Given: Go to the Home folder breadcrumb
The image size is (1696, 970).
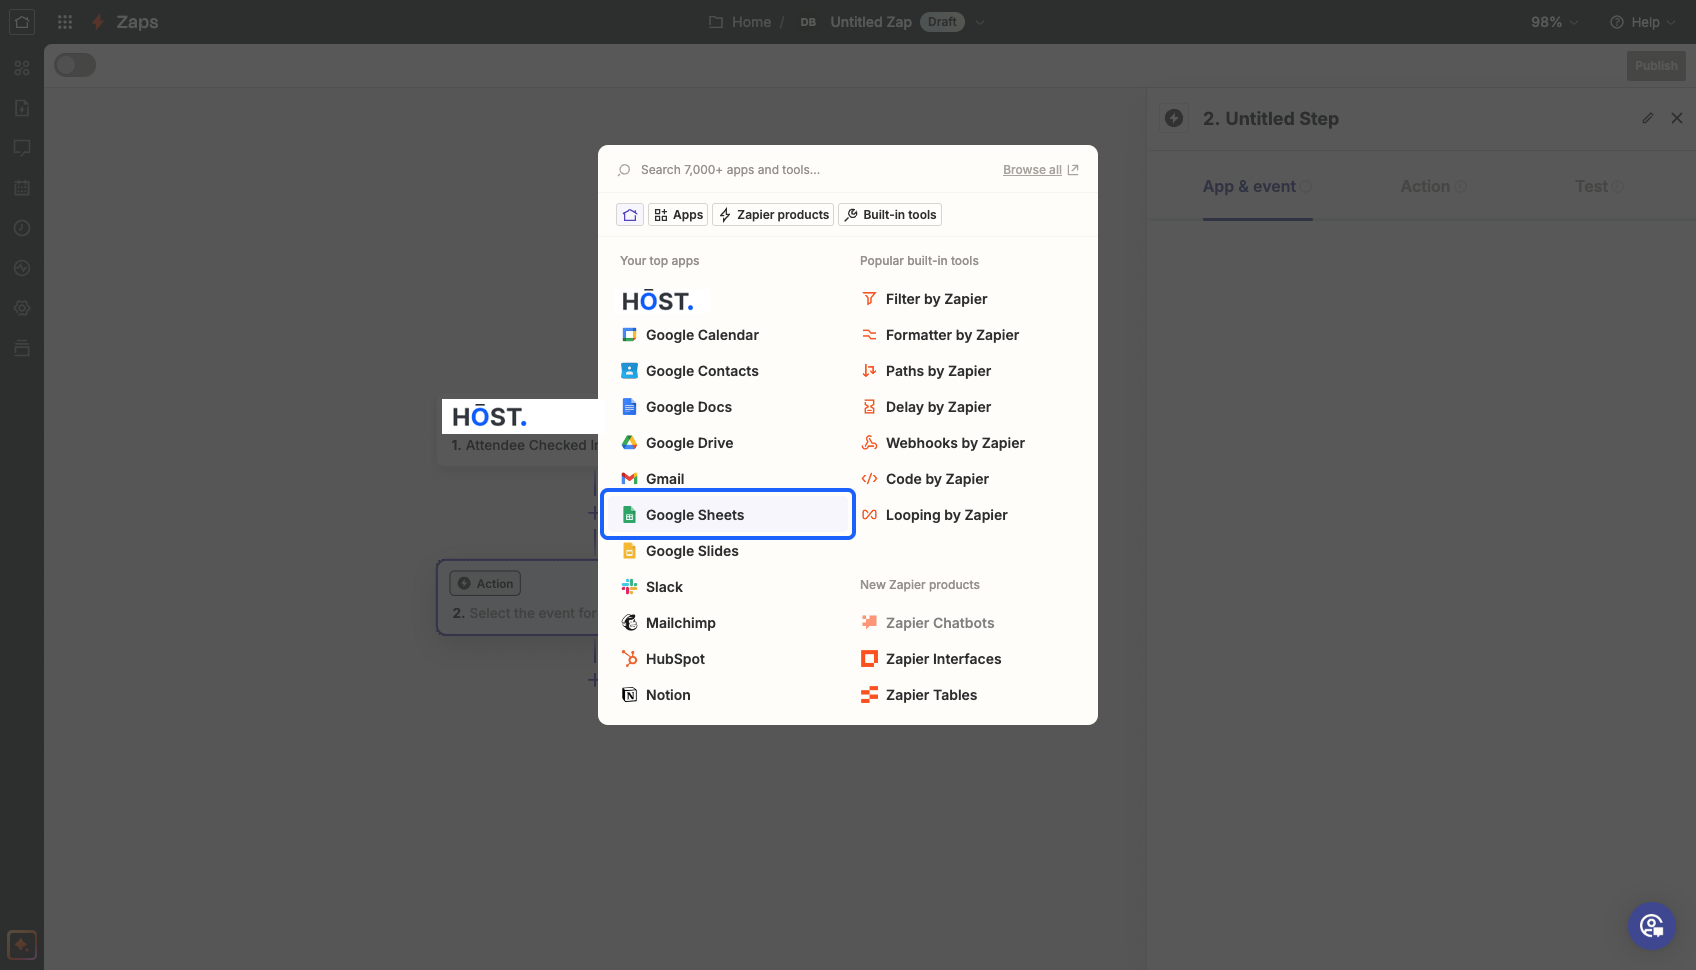Looking at the screenshot, I should [x=740, y=22].
